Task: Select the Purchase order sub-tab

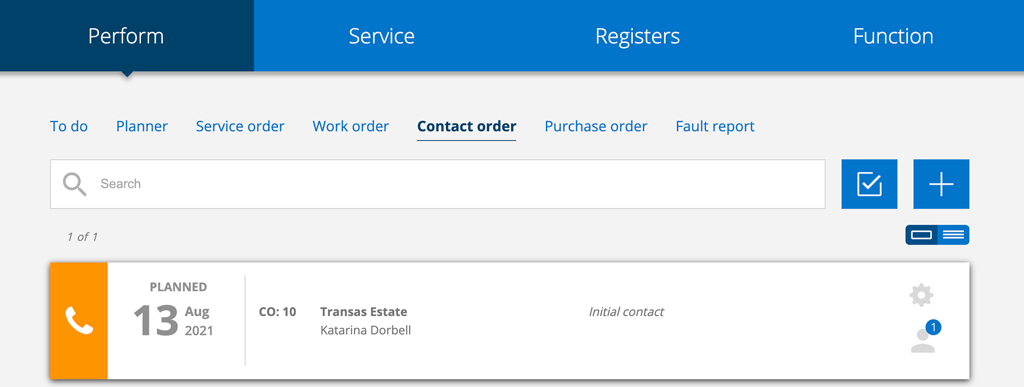Action: click(596, 126)
